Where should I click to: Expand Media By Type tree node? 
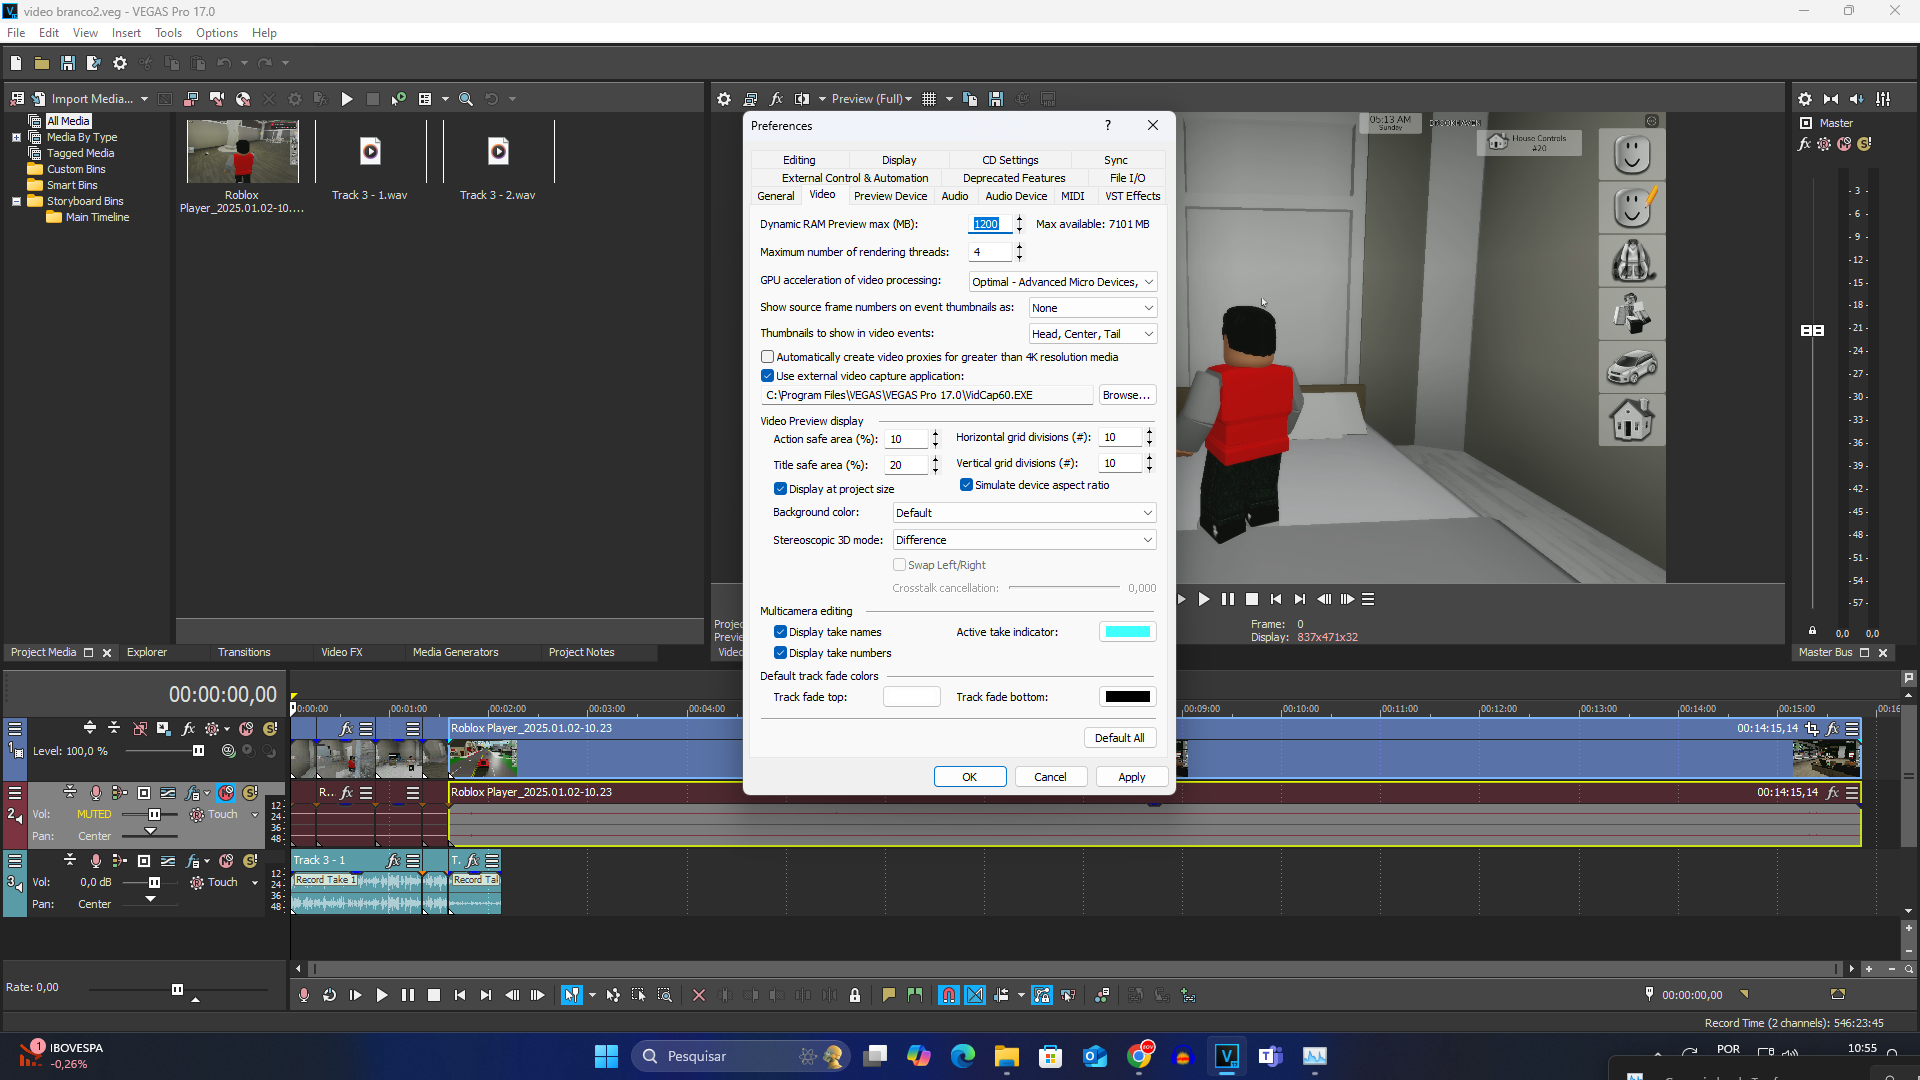[17, 137]
